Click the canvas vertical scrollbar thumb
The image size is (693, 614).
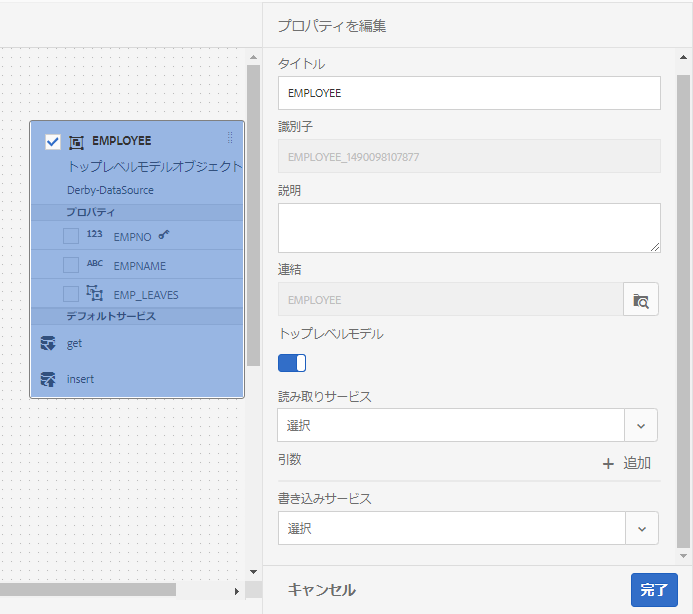tap(253, 216)
